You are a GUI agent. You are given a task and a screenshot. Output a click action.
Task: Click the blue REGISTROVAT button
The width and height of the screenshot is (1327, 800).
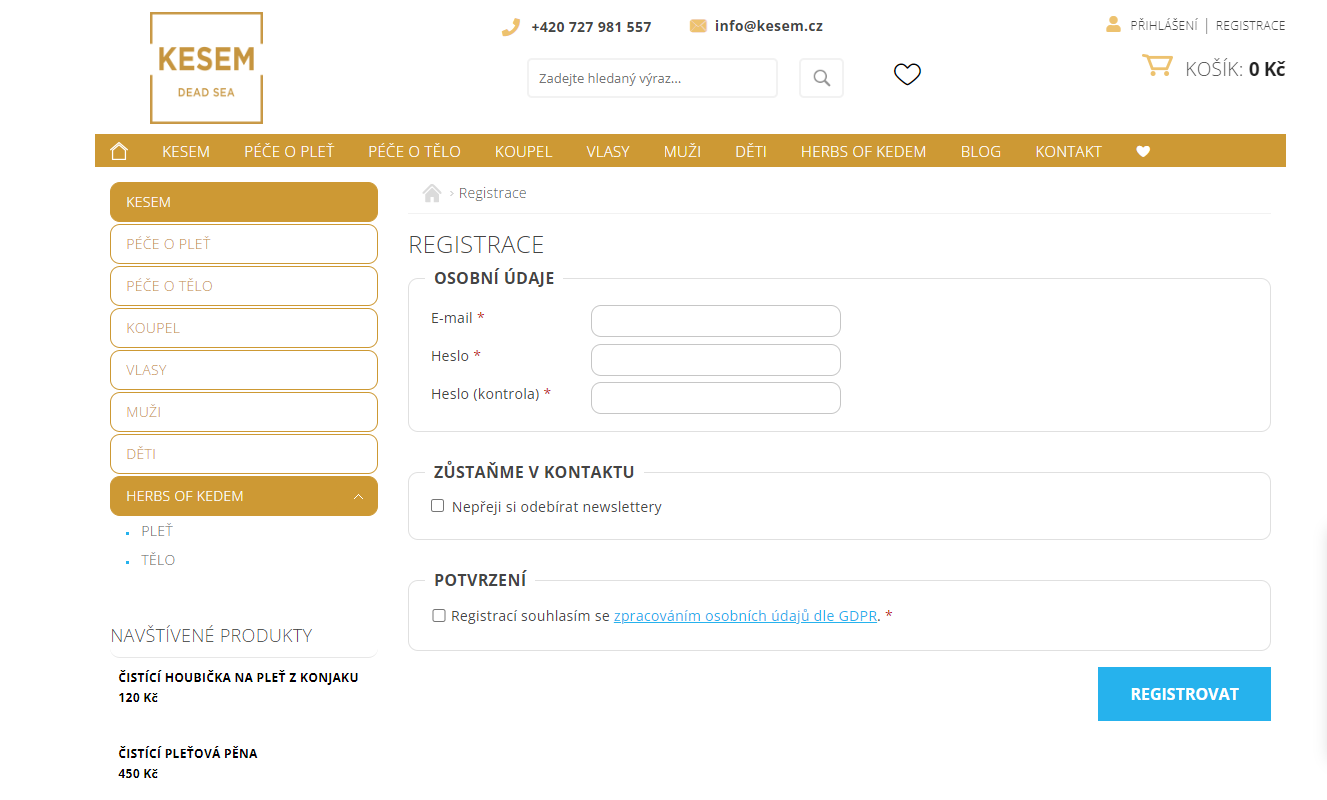click(1184, 694)
